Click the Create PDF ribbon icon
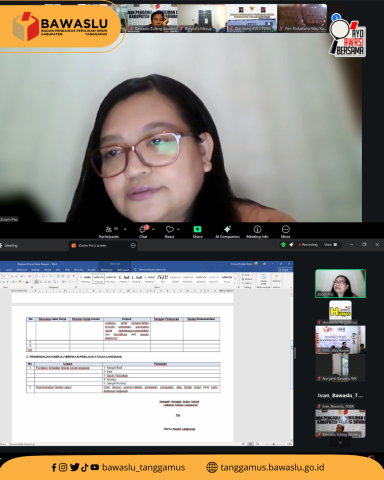The height and width of the screenshot is (480, 384). pos(263,280)
